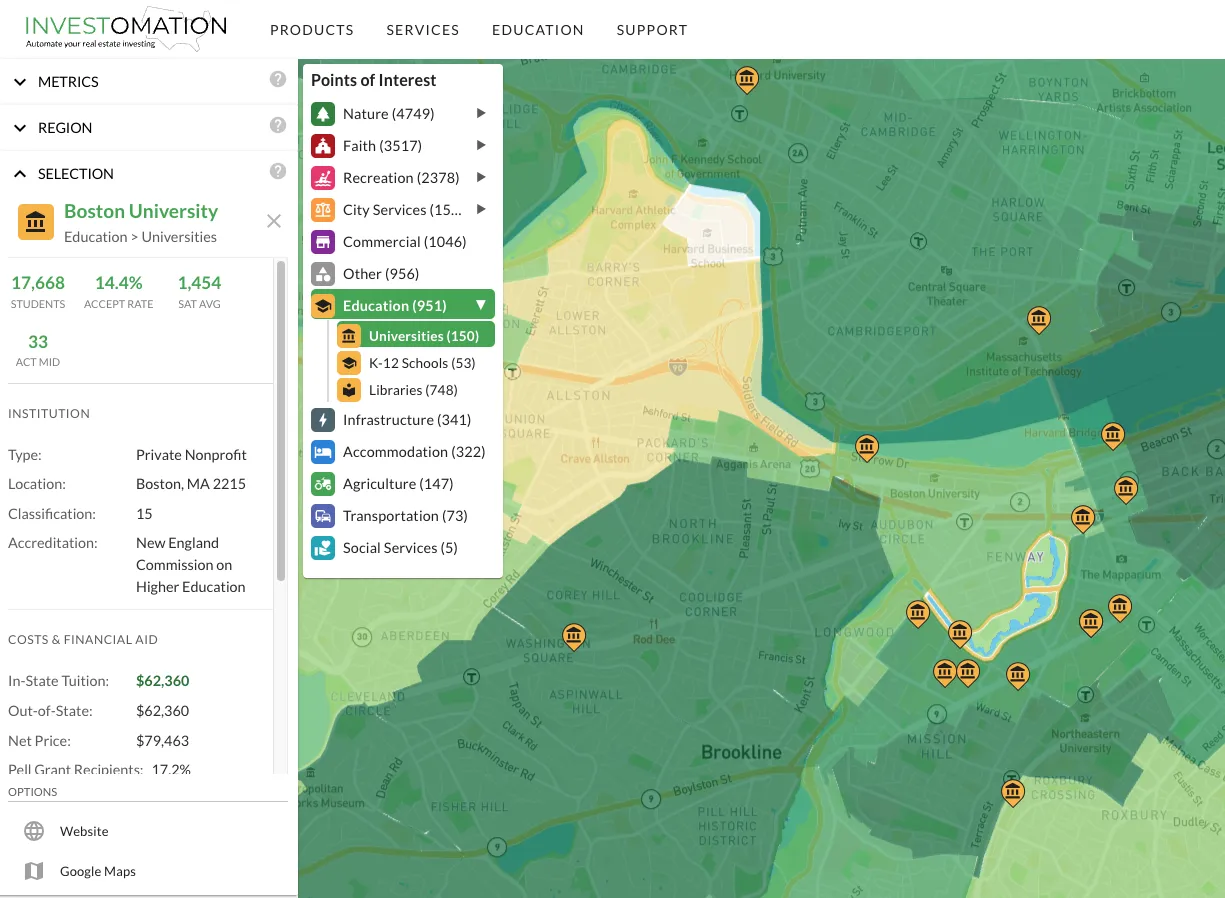This screenshot has height=898, width=1225.
Task: Click the Transportation bus icon
Action: click(x=322, y=516)
